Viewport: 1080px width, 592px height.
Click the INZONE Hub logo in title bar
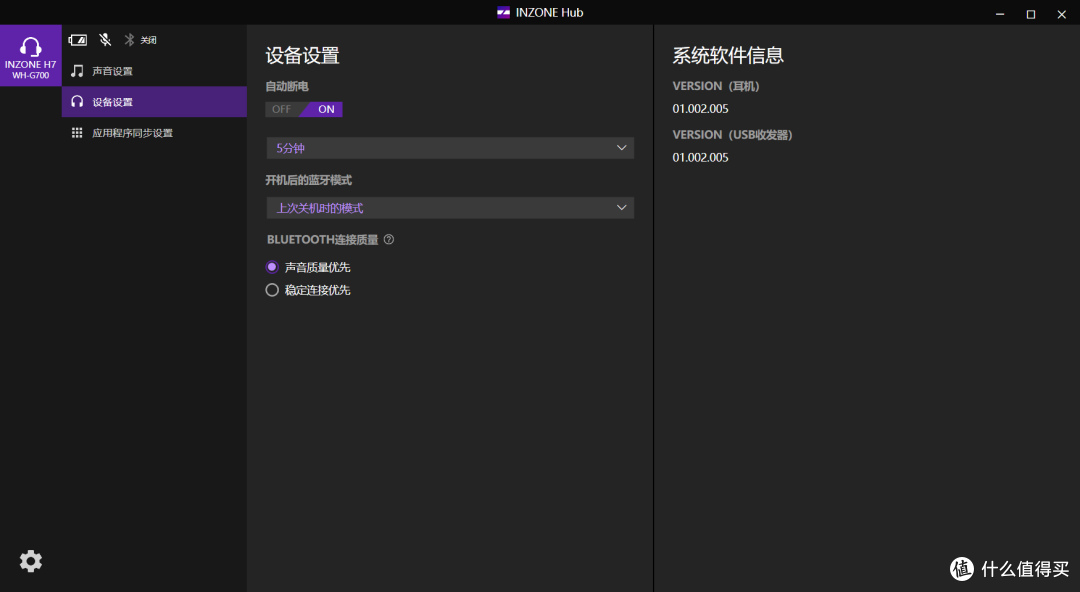pos(503,12)
